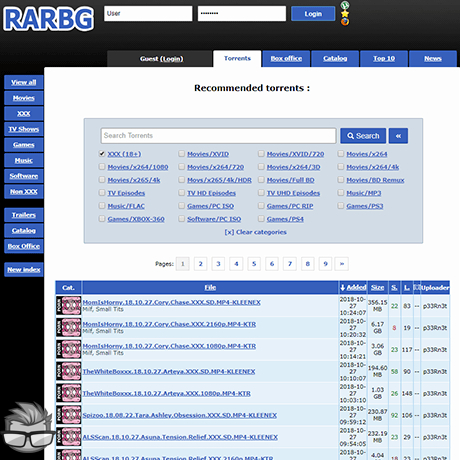Click category icon for Spizoo Tara Ashley row

click(68, 415)
